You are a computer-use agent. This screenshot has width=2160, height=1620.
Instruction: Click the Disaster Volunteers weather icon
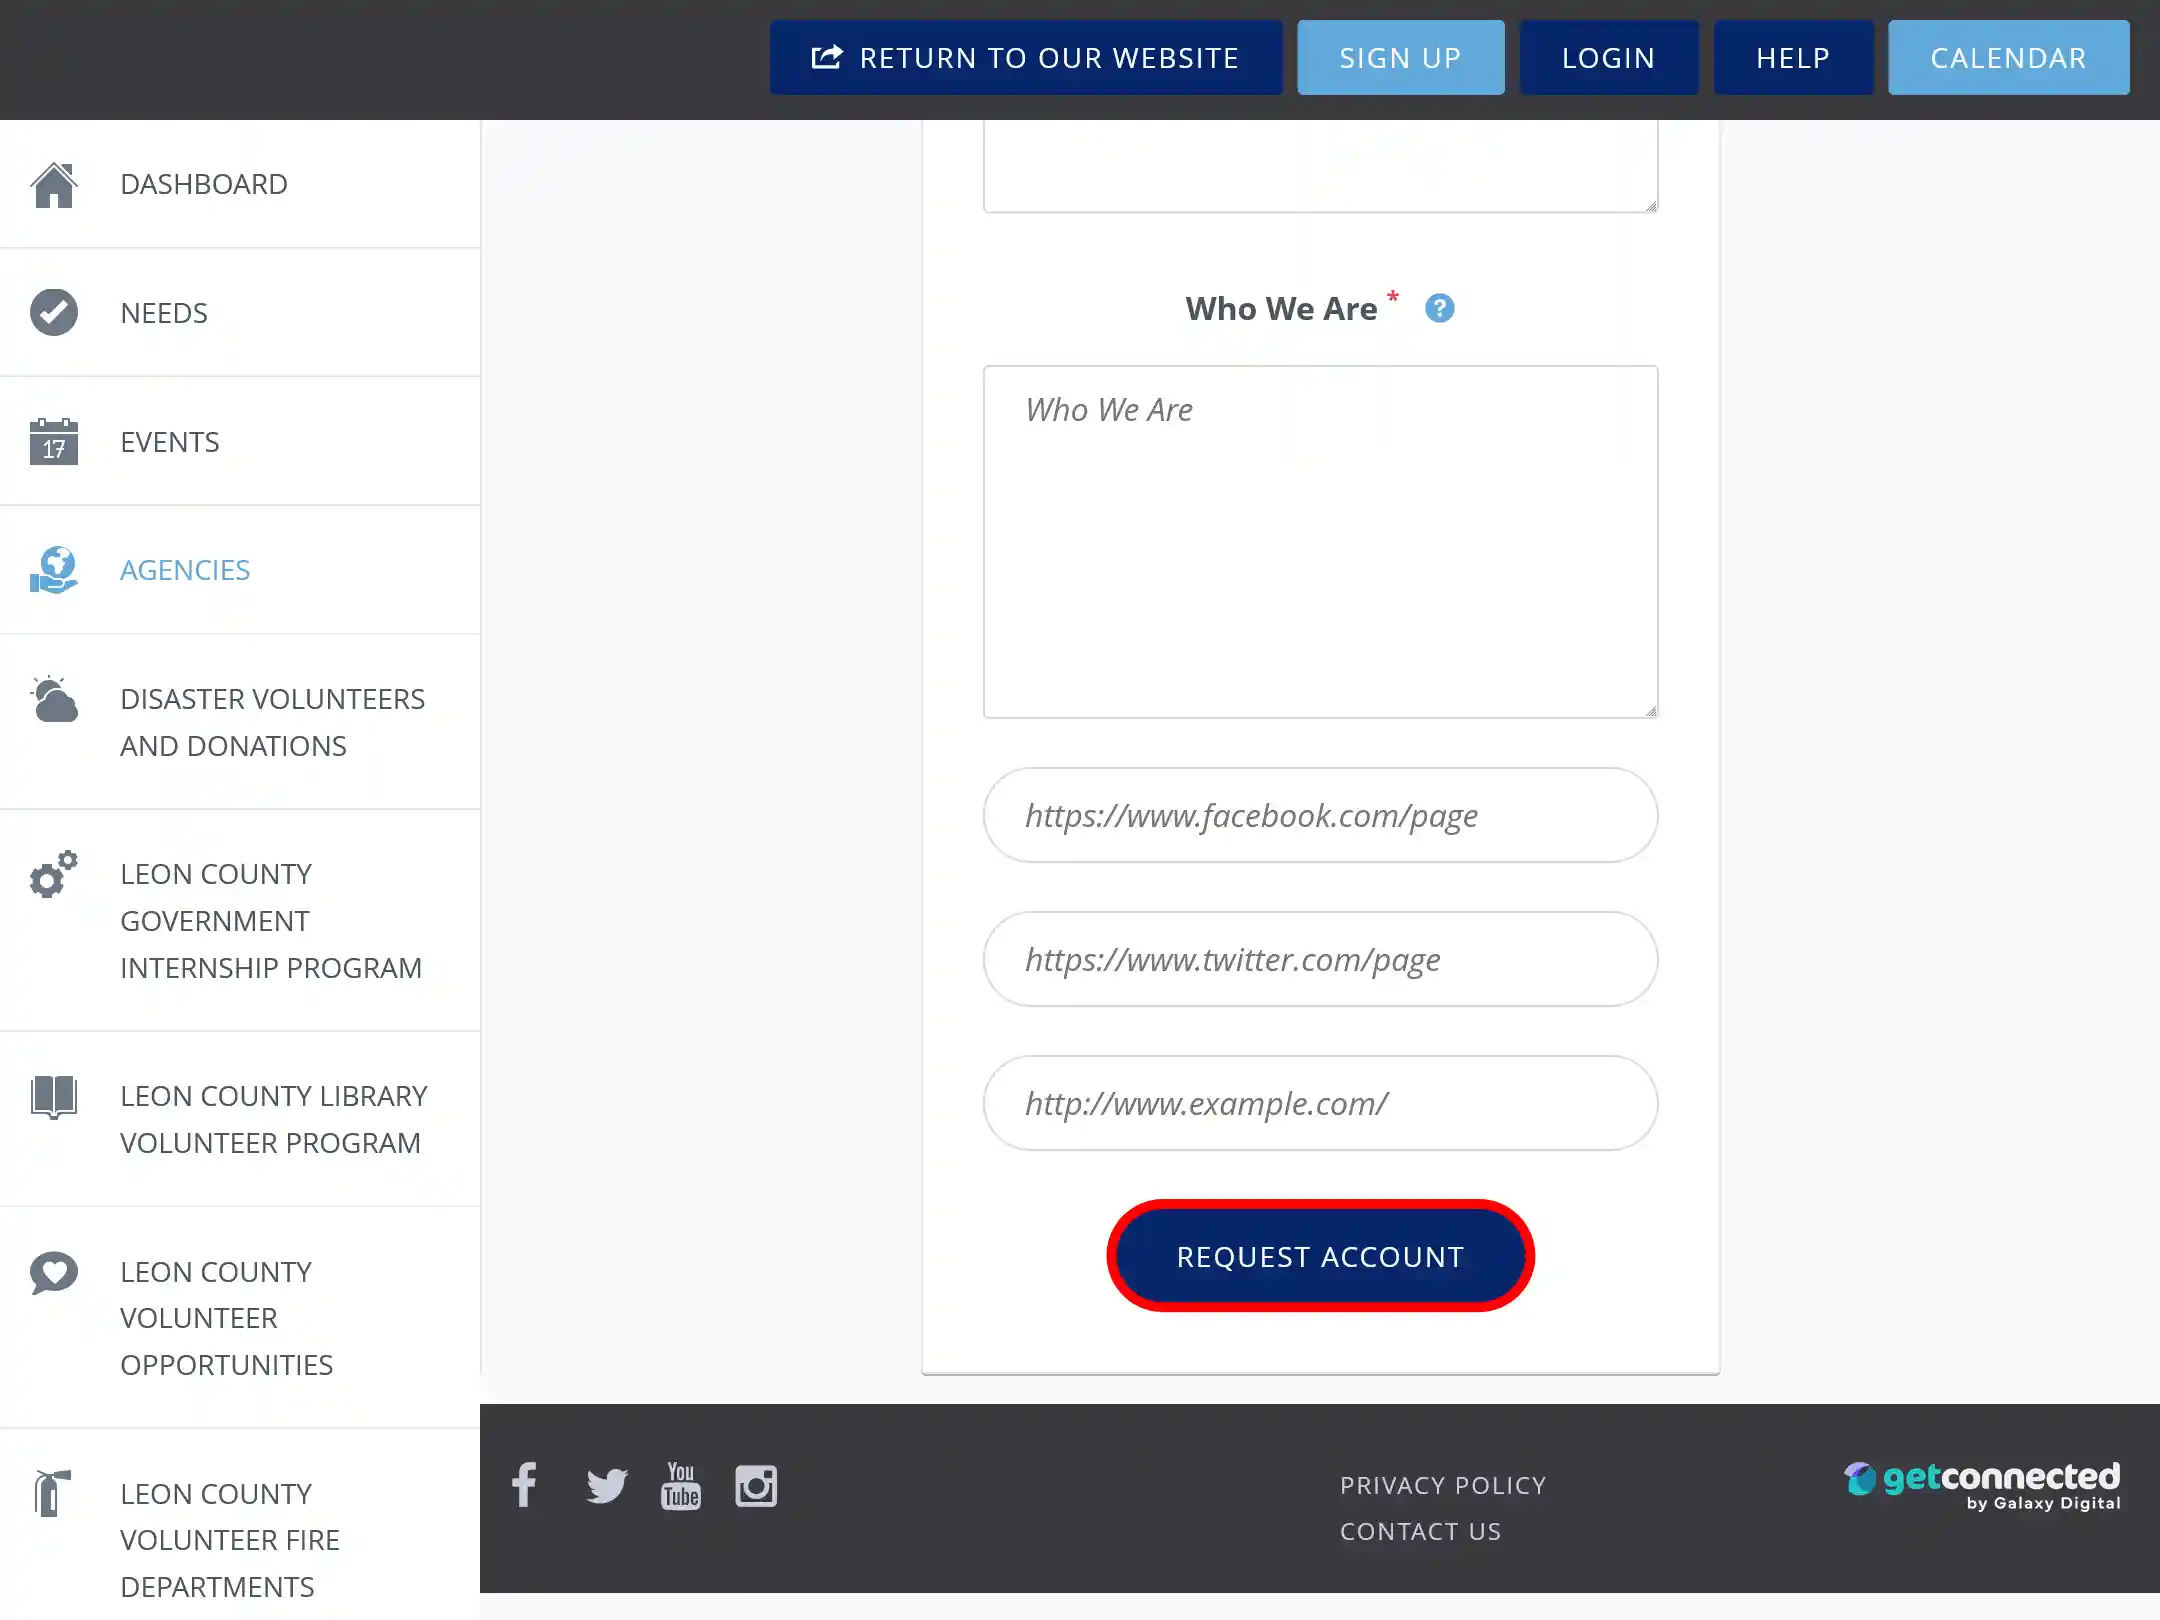[x=54, y=699]
